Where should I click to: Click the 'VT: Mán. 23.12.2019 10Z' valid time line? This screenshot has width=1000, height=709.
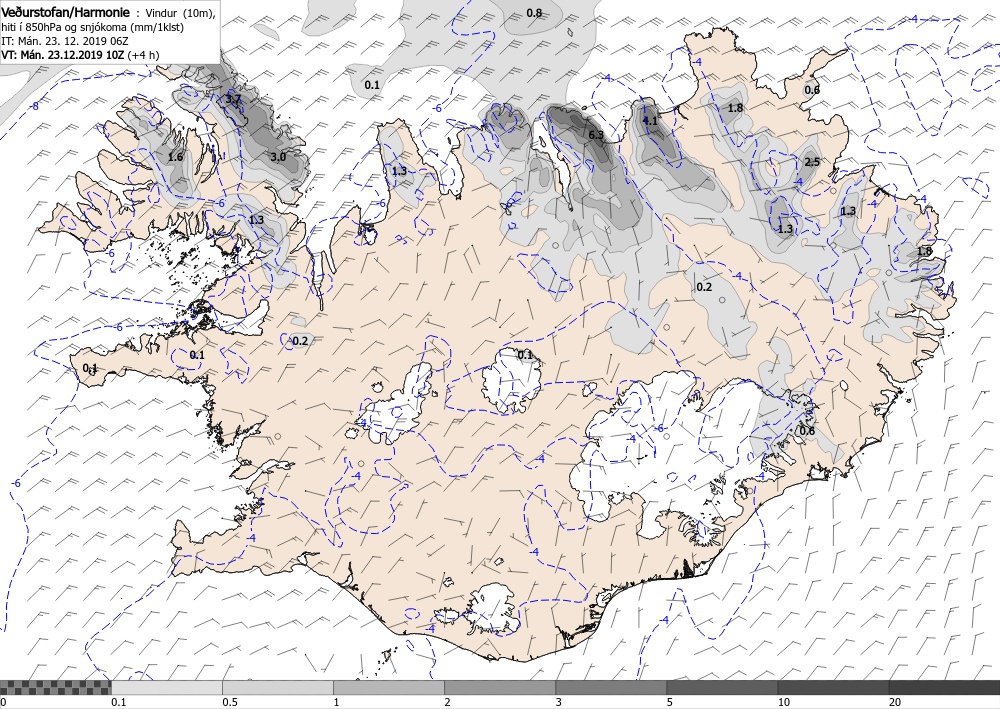point(81,55)
